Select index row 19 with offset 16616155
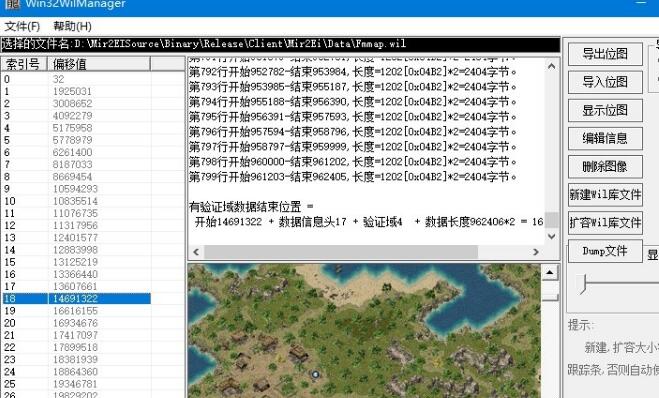659x398 pixels. click(x=76, y=311)
